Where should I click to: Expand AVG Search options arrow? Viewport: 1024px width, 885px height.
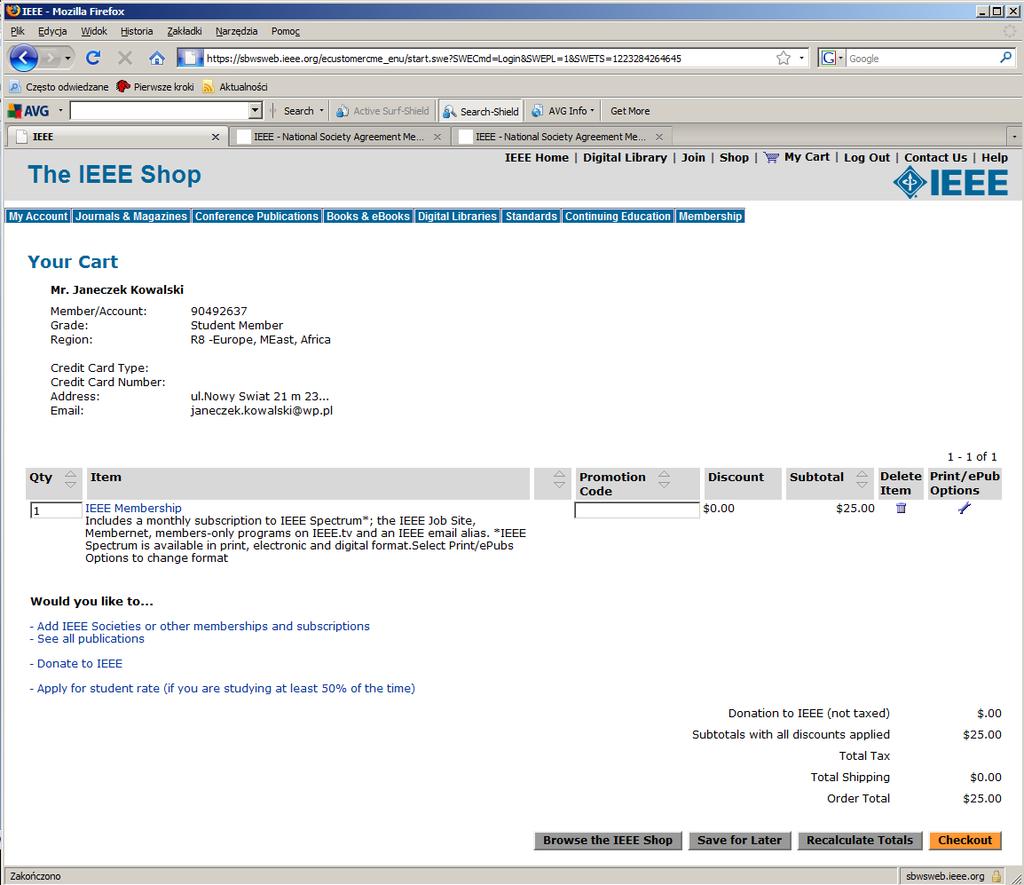pos(321,111)
